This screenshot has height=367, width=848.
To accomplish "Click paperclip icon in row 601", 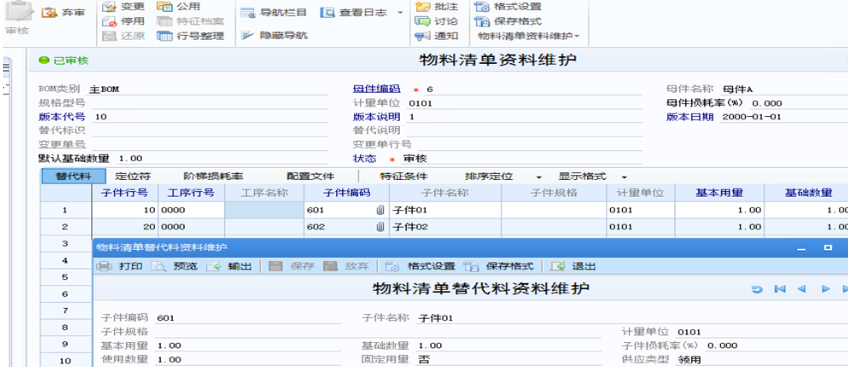I will [x=380, y=210].
